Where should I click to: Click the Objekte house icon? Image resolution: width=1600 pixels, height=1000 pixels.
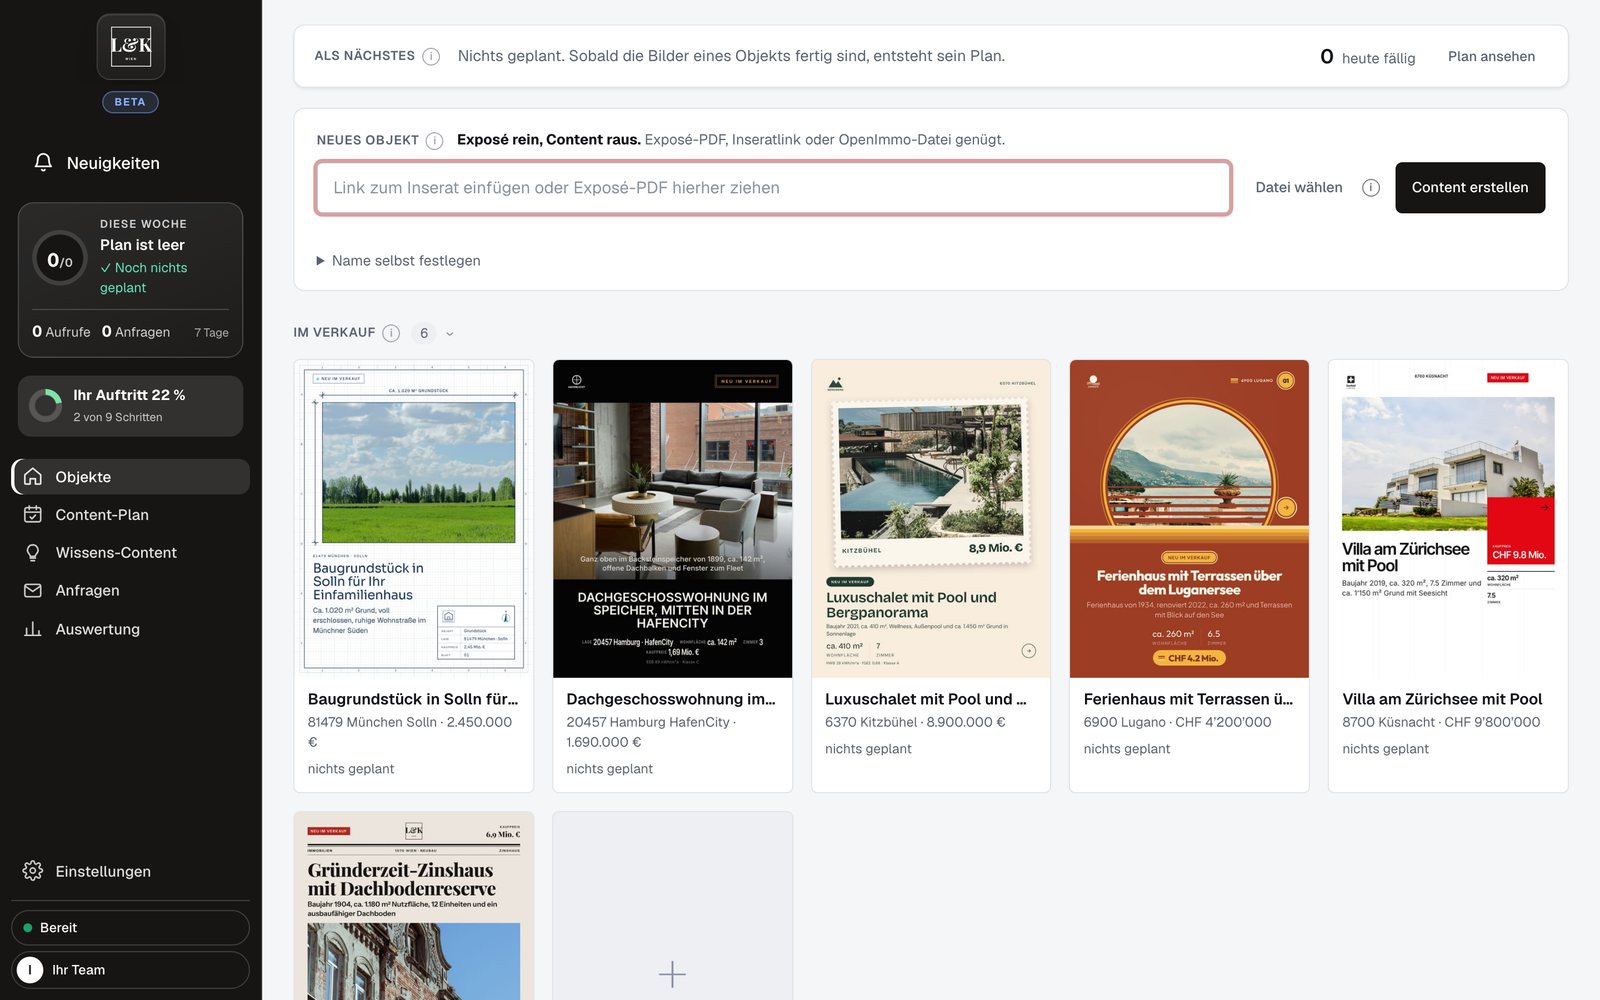(33, 477)
